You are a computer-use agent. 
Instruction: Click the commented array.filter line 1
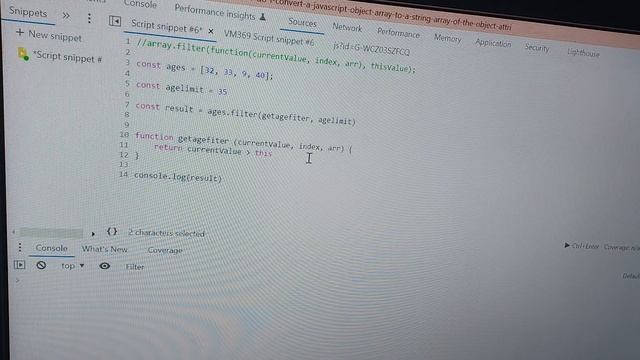[276, 56]
